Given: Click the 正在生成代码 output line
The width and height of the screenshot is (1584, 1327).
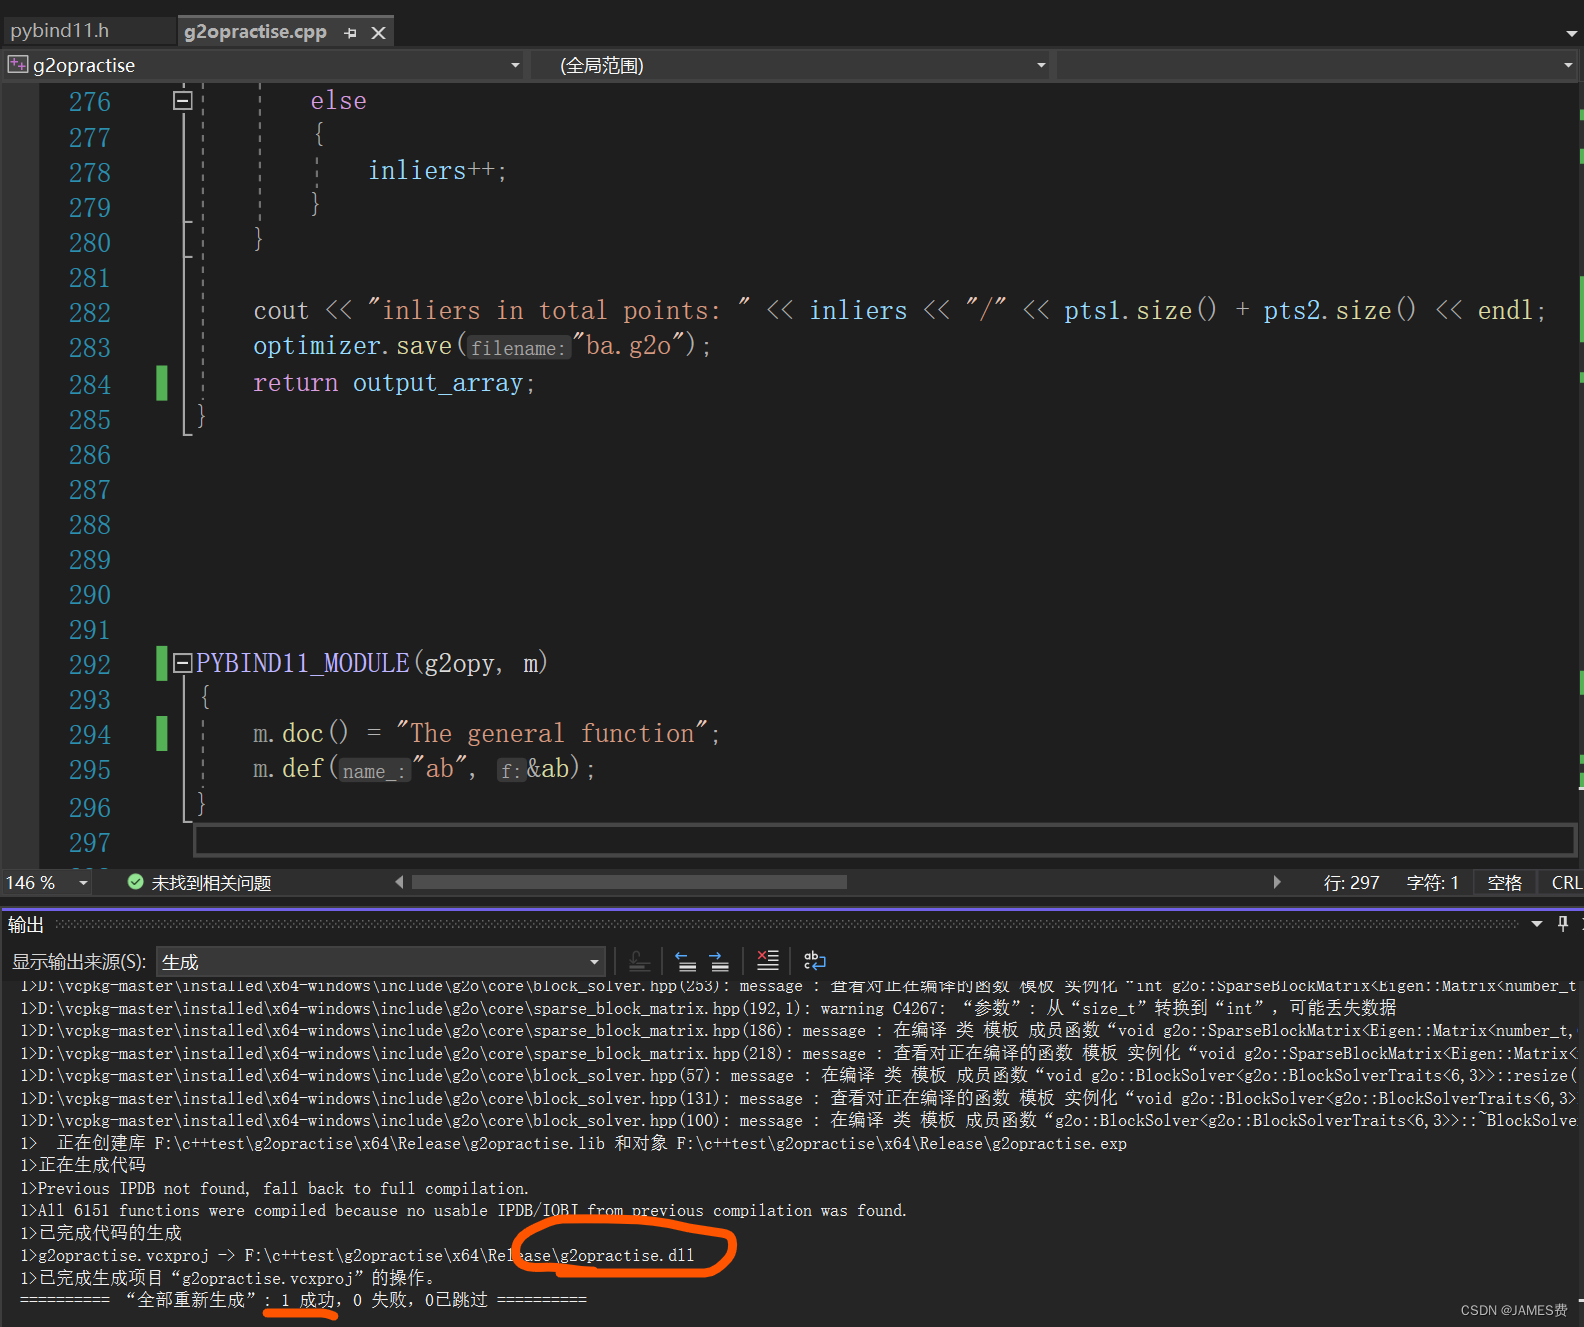Looking at the screenshot, I should (x=83, y=1165).
